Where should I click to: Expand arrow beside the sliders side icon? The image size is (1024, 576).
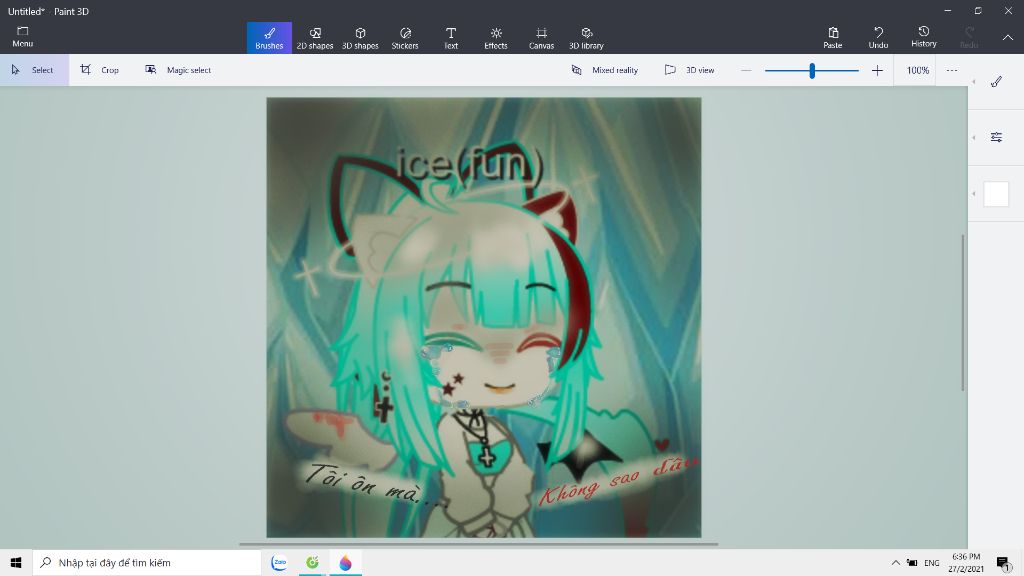pos(974,137)
